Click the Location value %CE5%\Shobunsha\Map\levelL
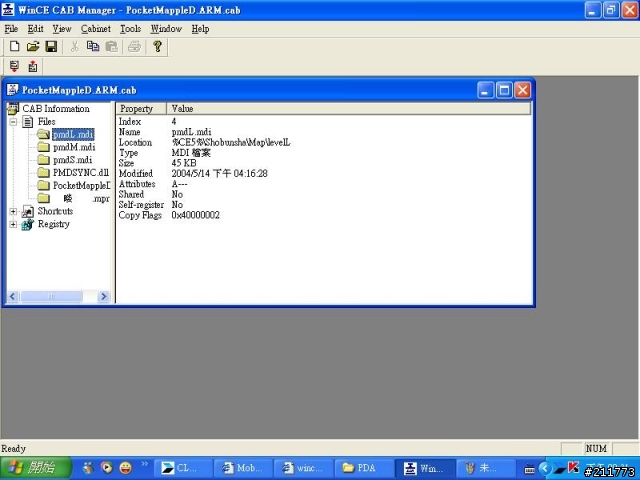 click(x=231, y=142)
